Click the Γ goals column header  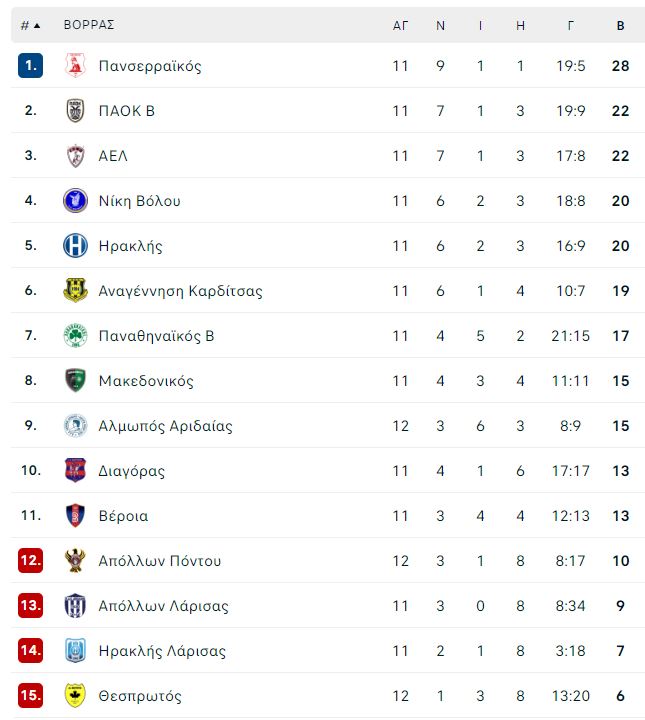coord(571,25)
